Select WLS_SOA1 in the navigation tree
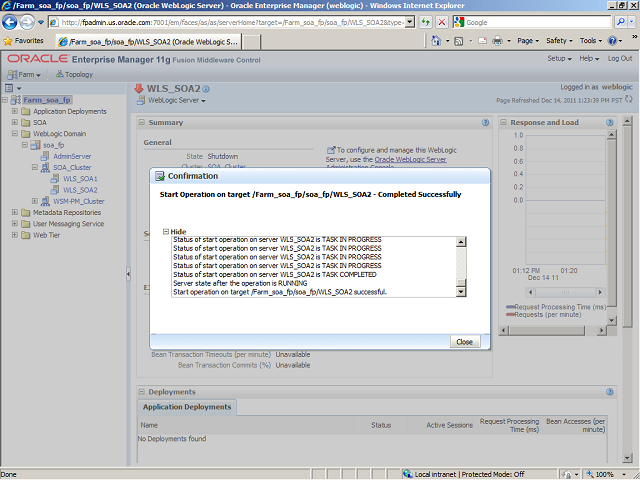Screen dimensions: 640x480 pos(80,178)
